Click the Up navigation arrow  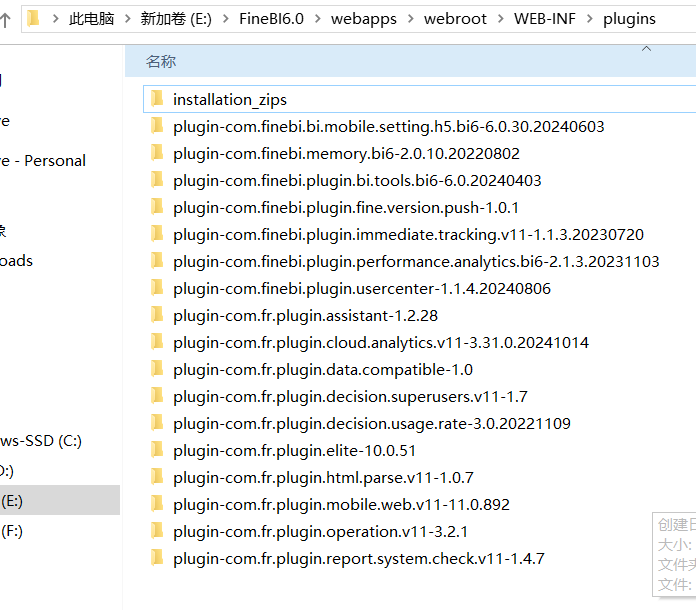tap(5, 20)
